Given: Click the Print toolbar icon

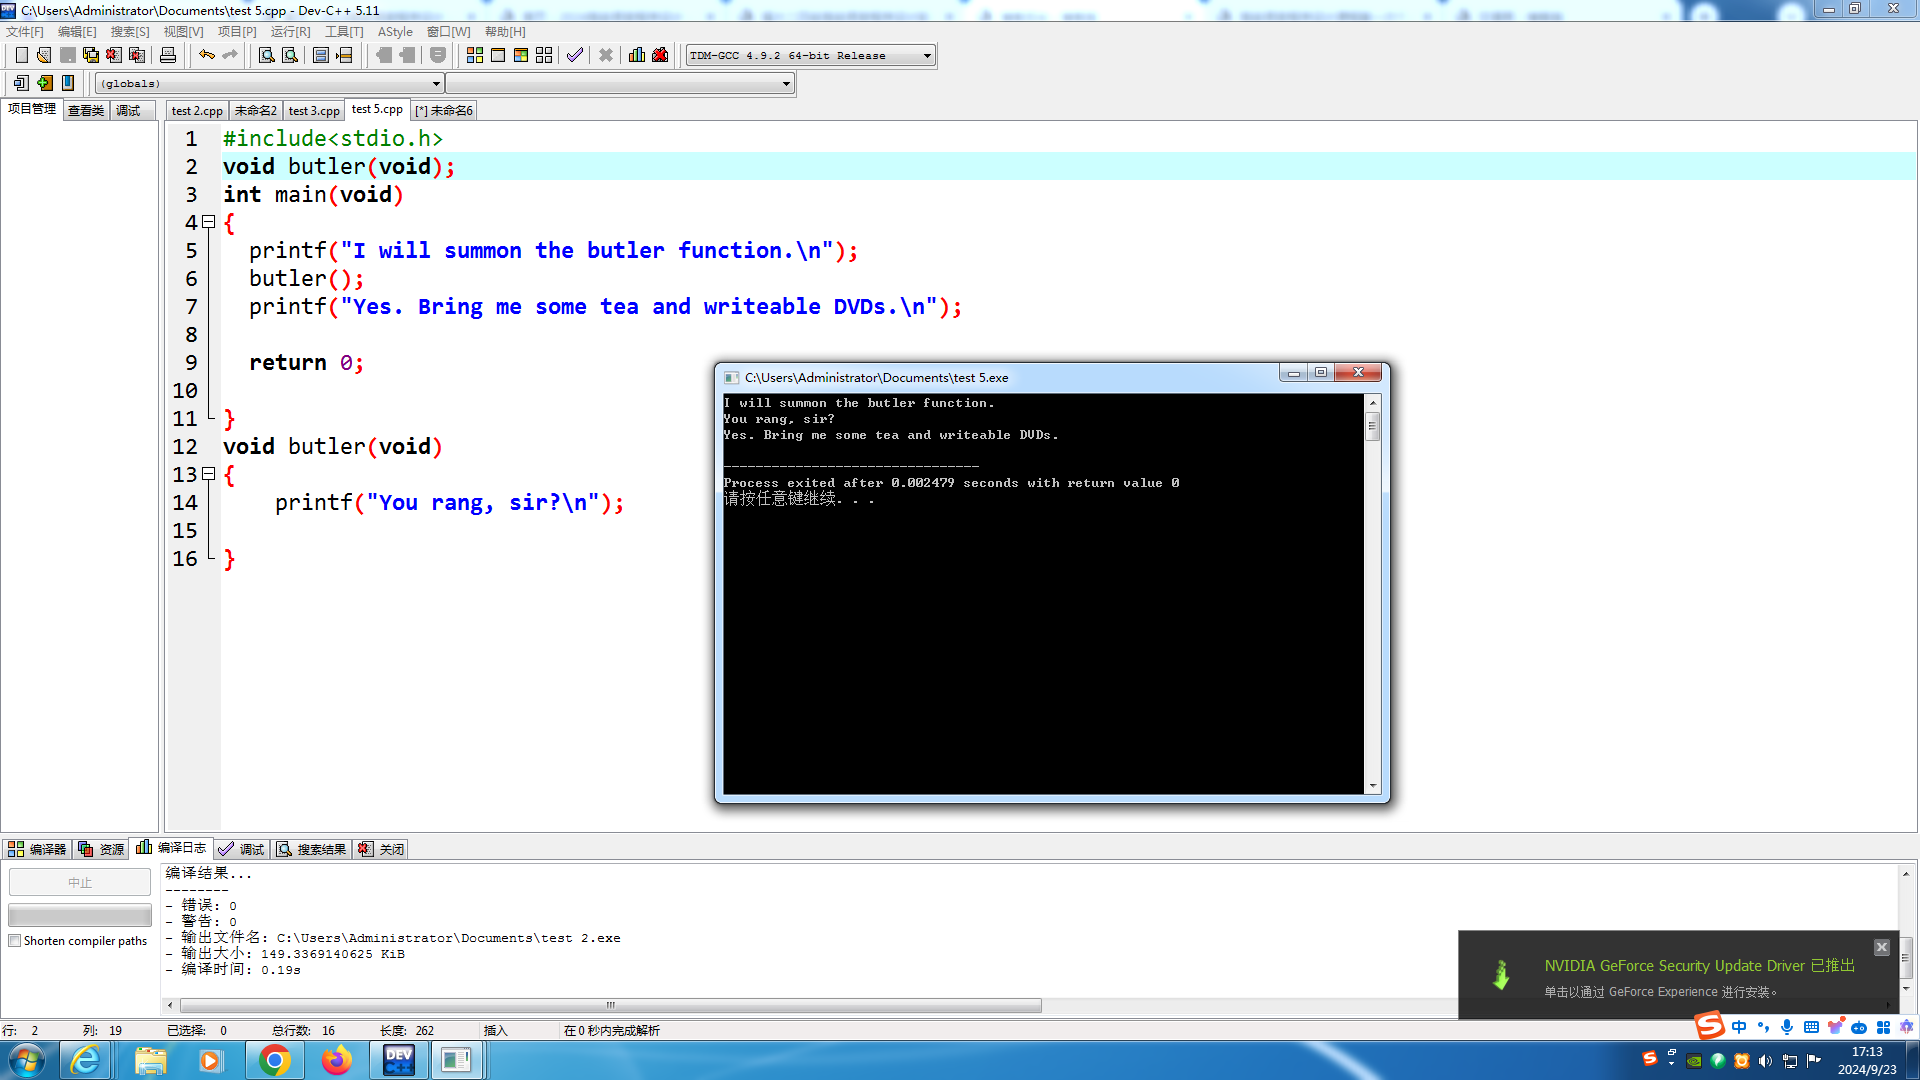Looking at the screenshot, I should (168, 55).
